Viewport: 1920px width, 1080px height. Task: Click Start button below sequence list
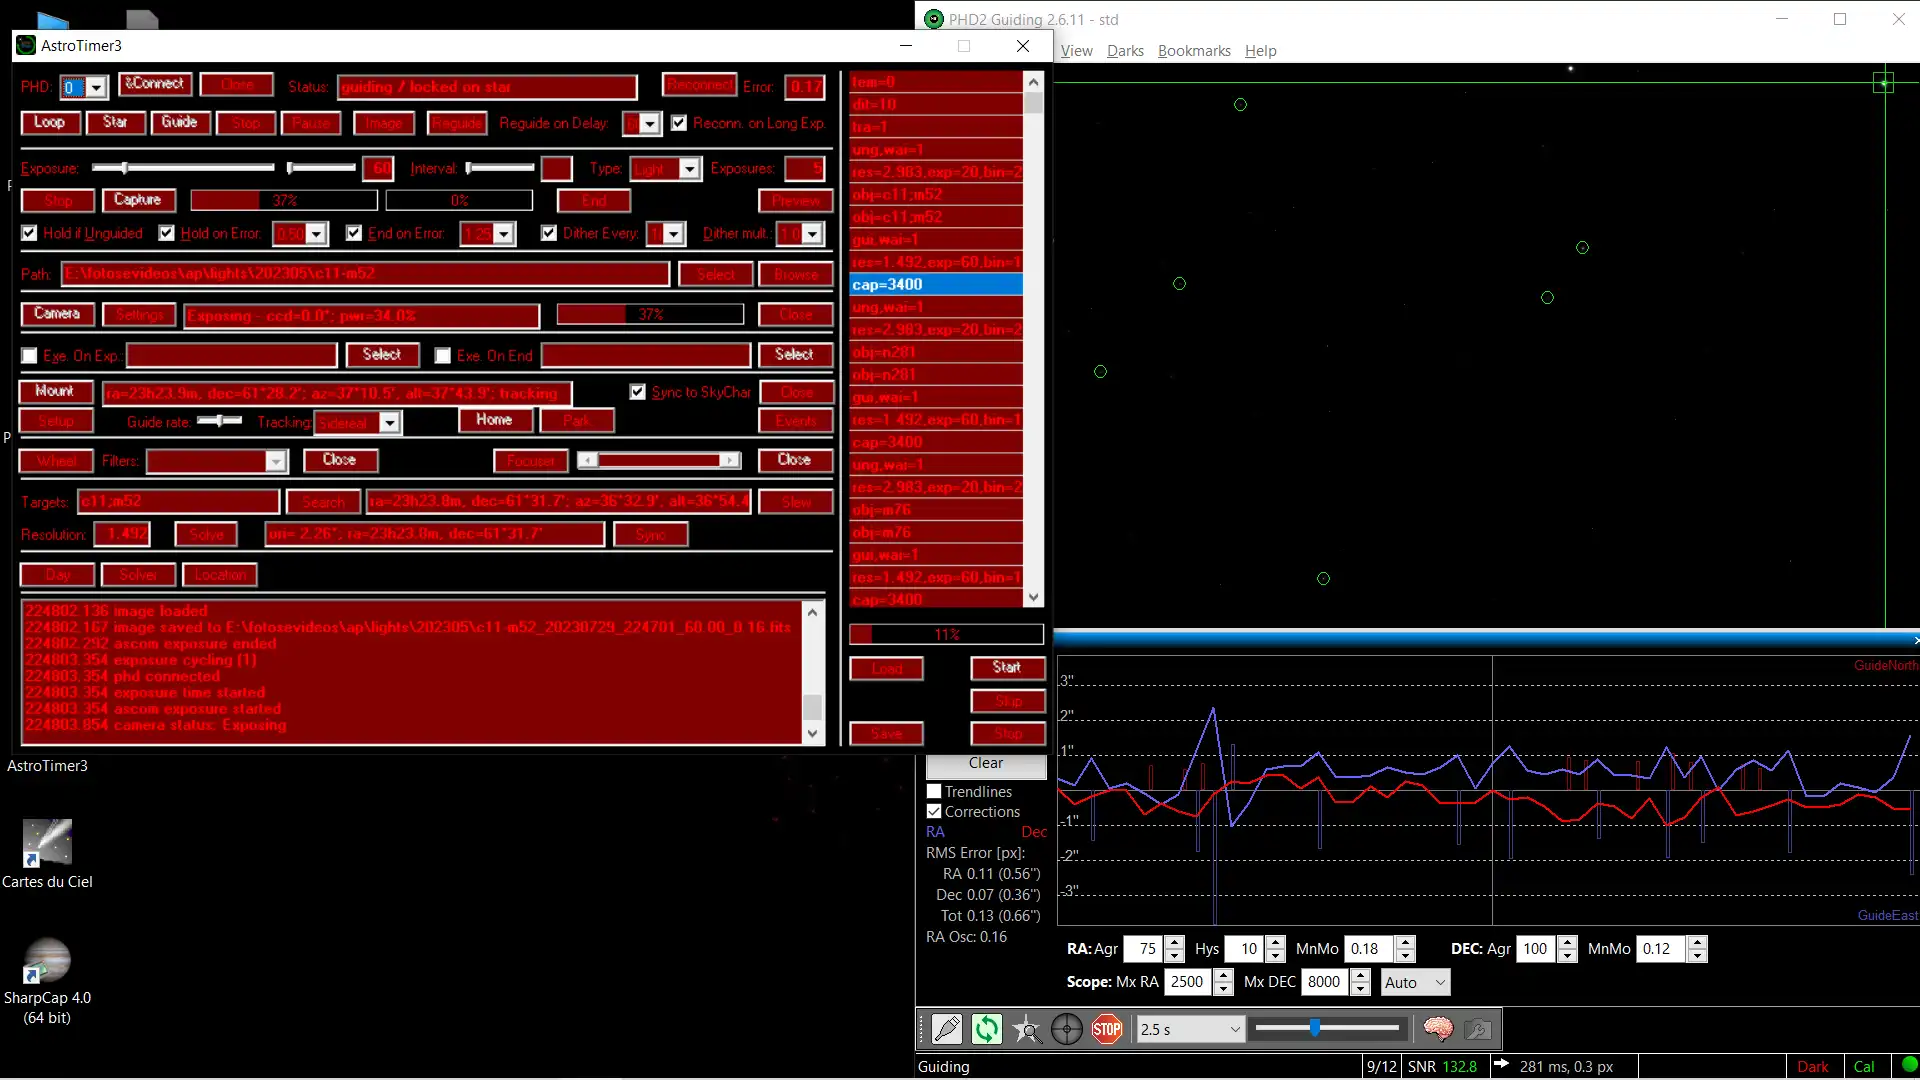point(1007,667)
